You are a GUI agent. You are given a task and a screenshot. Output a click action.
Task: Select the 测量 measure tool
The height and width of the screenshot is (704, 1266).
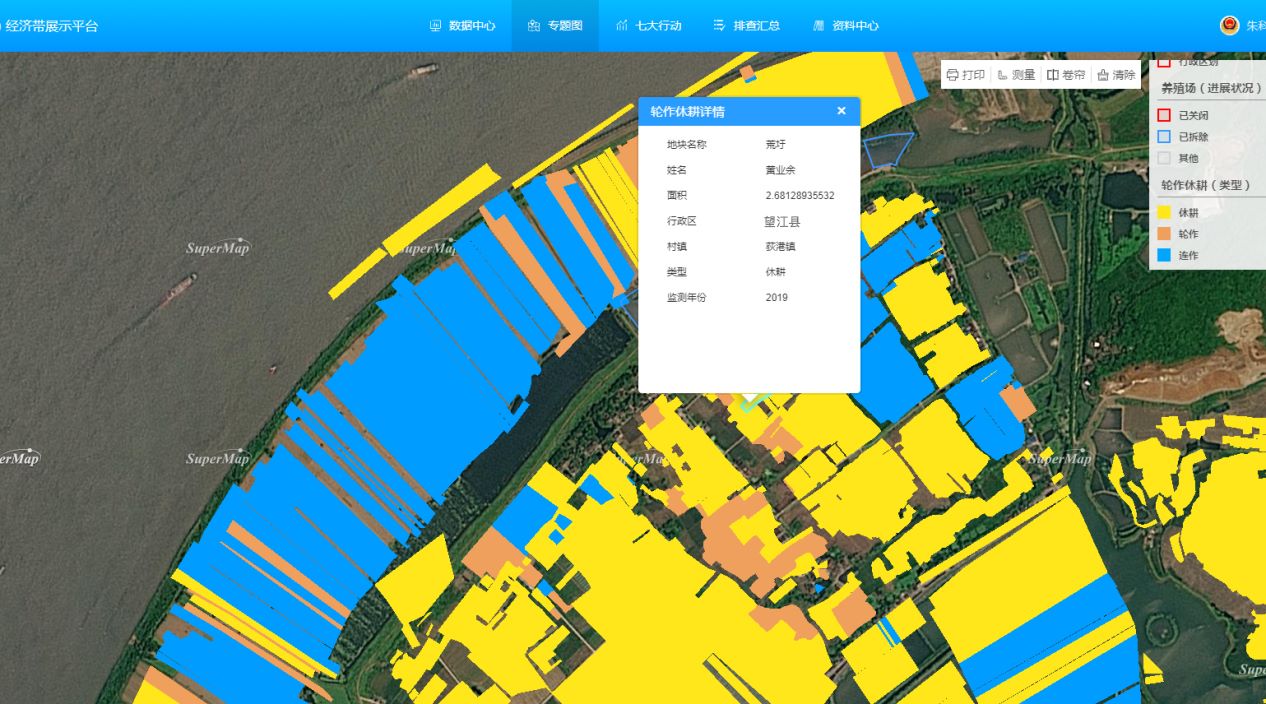tap(1003, 75)
